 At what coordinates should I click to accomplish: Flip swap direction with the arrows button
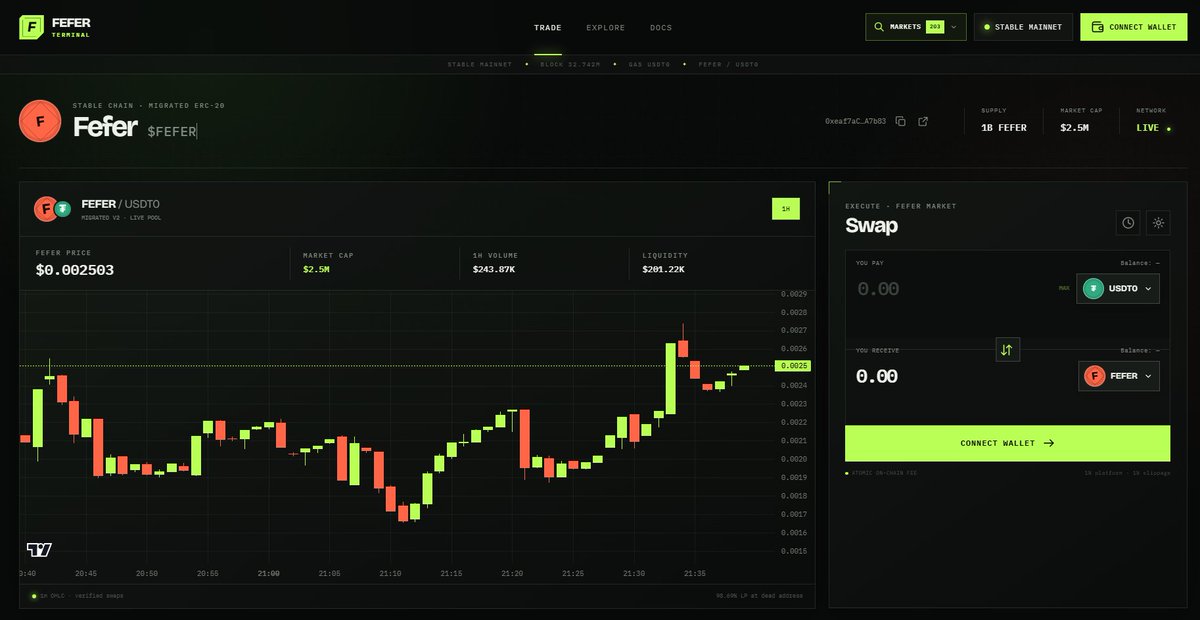point(1007,350)
